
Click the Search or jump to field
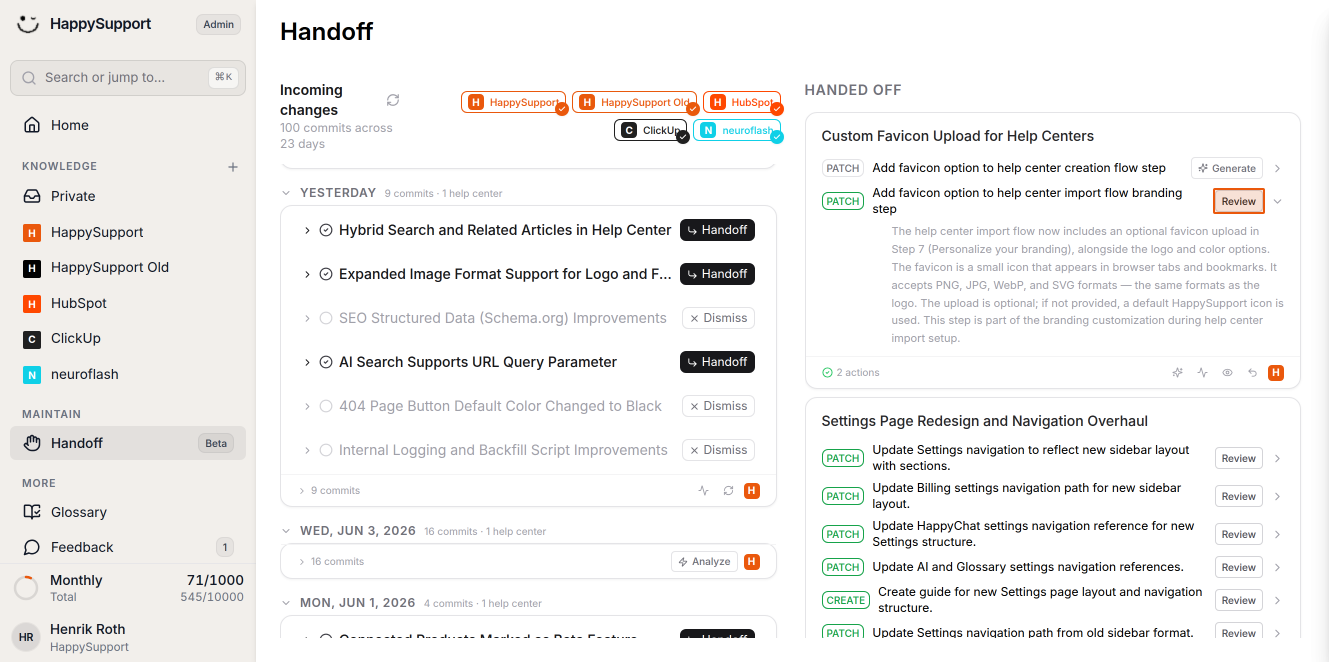pos(128,77)
